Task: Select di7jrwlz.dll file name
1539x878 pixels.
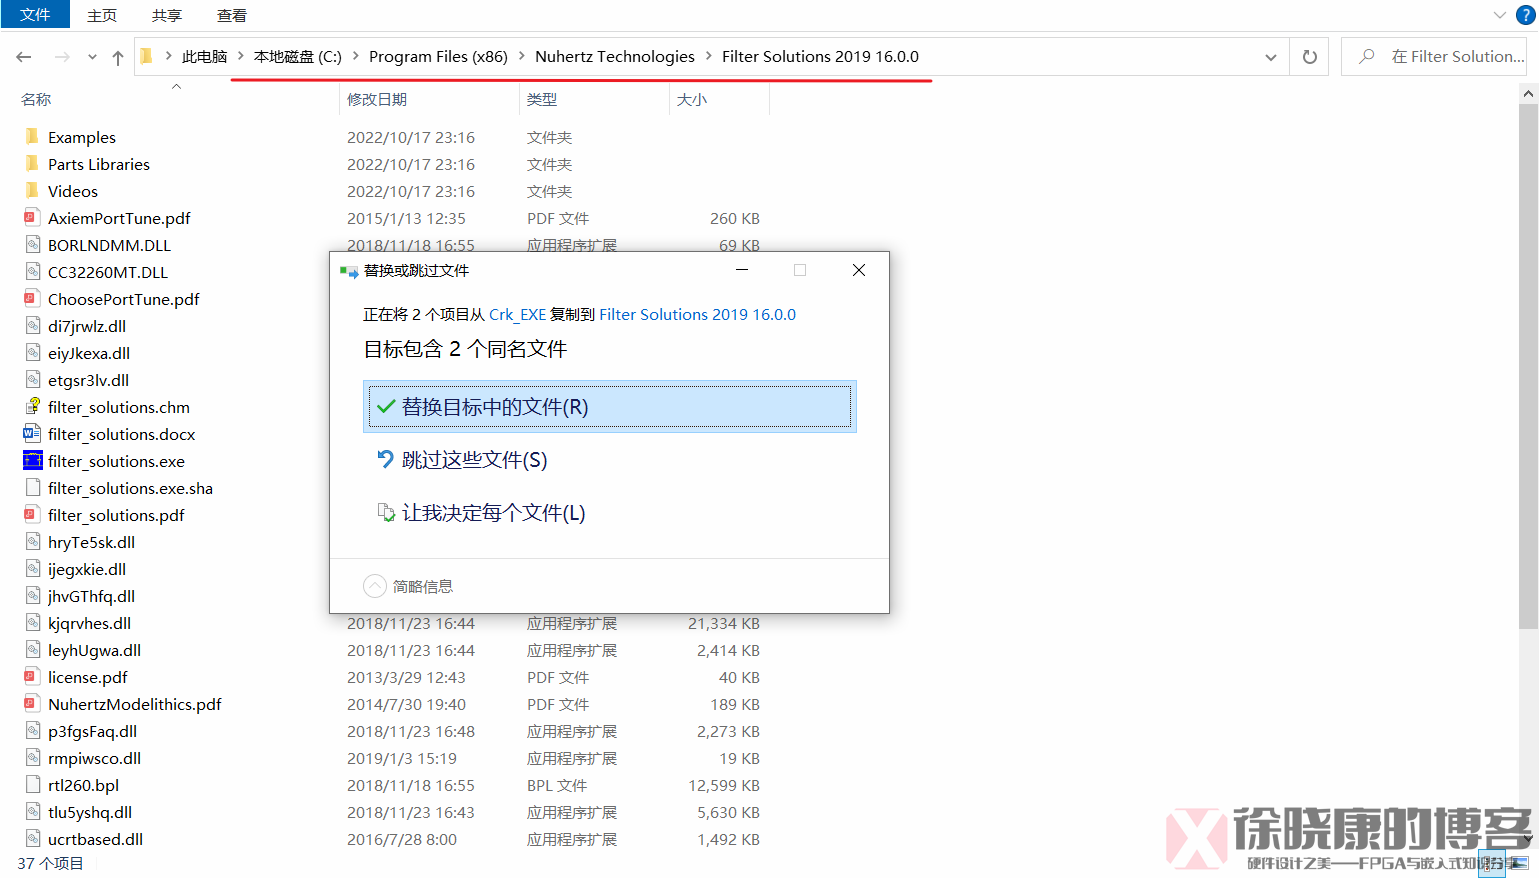Action: [x=87, y=326]
